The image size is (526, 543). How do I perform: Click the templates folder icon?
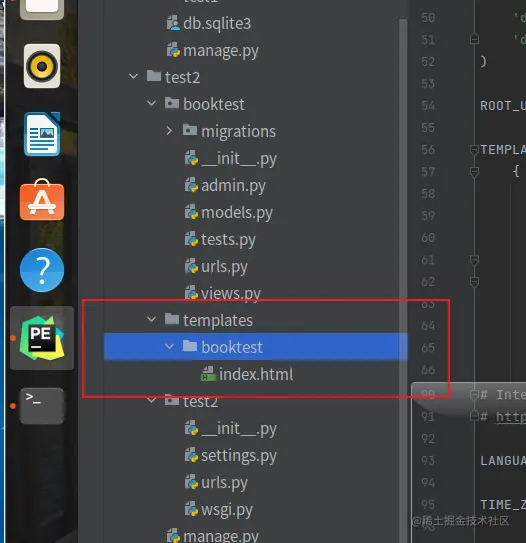(172, 319)
